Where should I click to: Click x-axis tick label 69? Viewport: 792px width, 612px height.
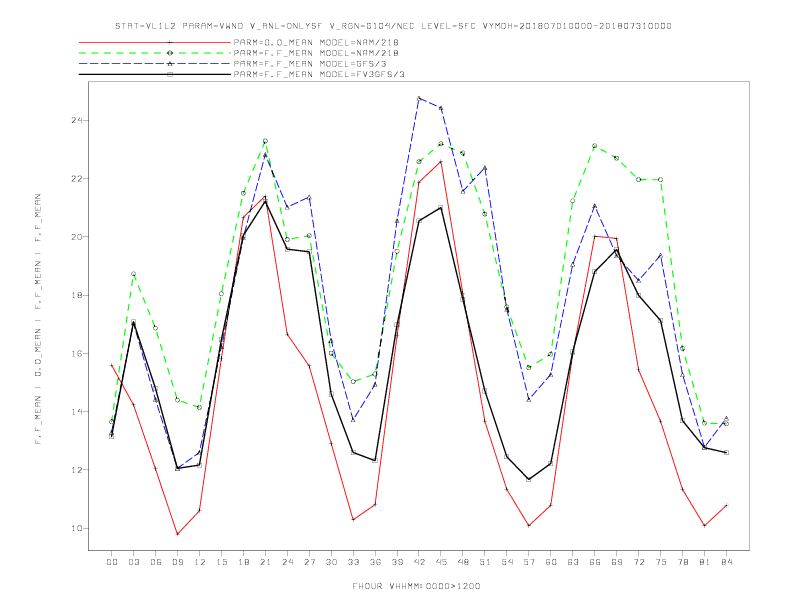617,562
